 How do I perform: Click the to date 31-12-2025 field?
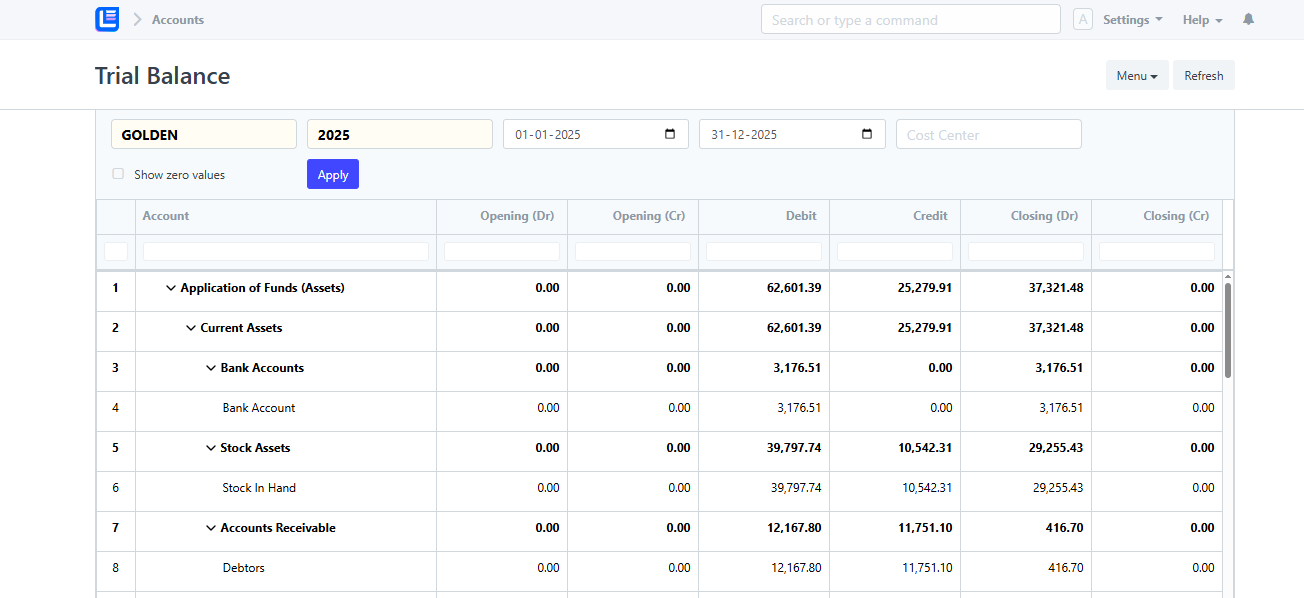[x=792, y=134]
